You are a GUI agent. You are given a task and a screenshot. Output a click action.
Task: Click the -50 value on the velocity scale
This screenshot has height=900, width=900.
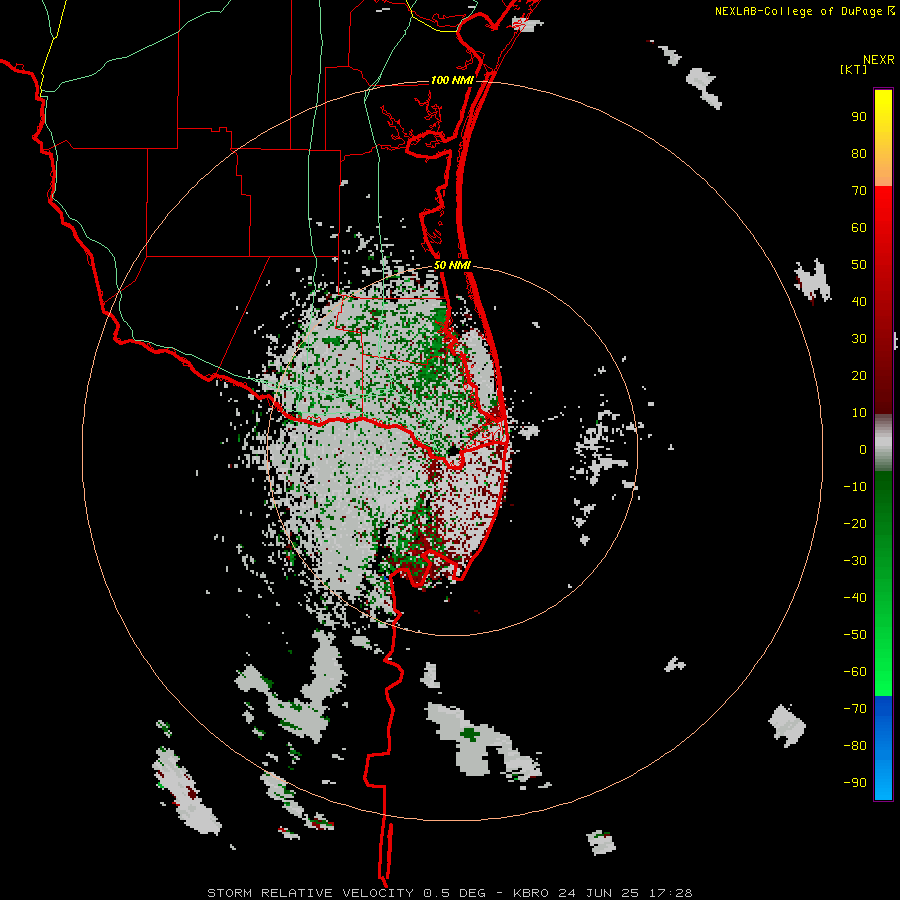[x=855, y=634]
